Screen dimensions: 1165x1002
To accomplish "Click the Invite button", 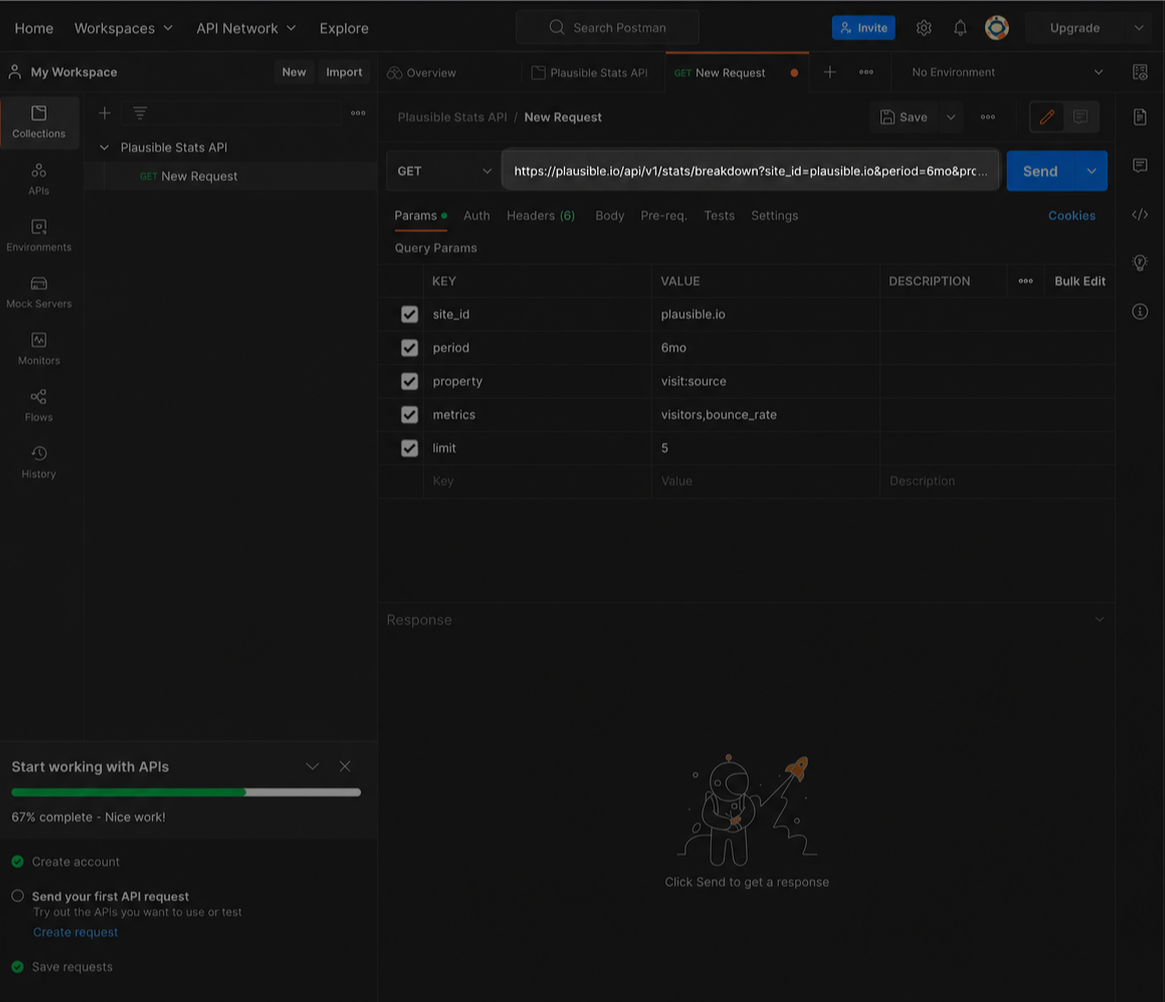I will (863, 27).
